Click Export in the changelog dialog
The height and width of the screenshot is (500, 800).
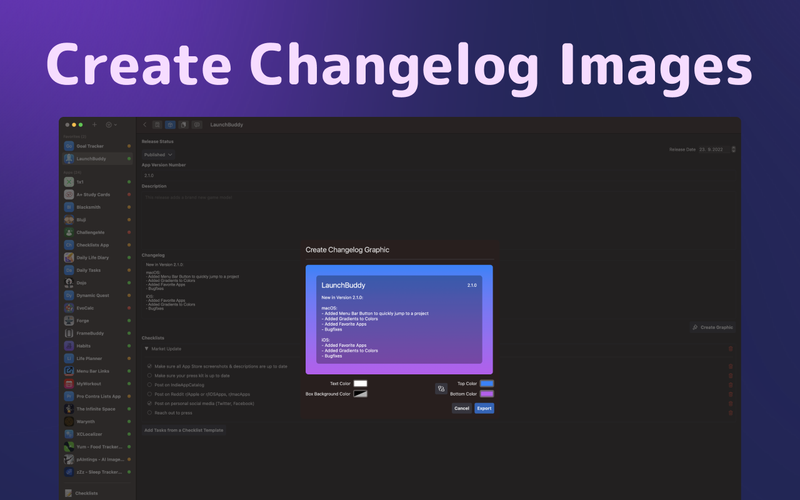(484, 408)
